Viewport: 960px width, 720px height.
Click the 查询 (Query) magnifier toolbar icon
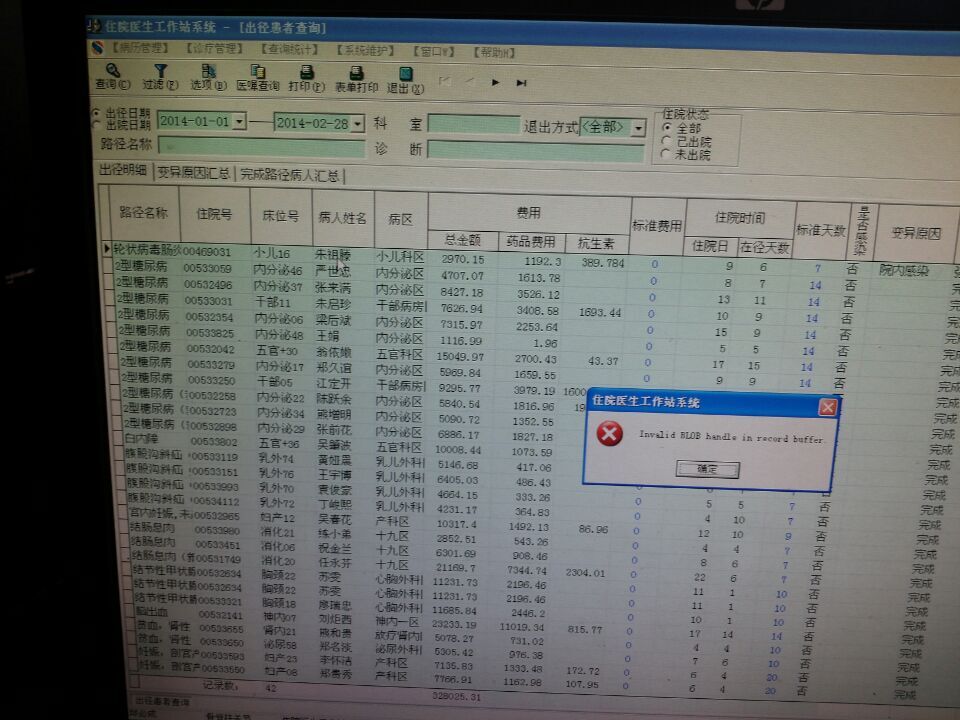coord(113,70)
